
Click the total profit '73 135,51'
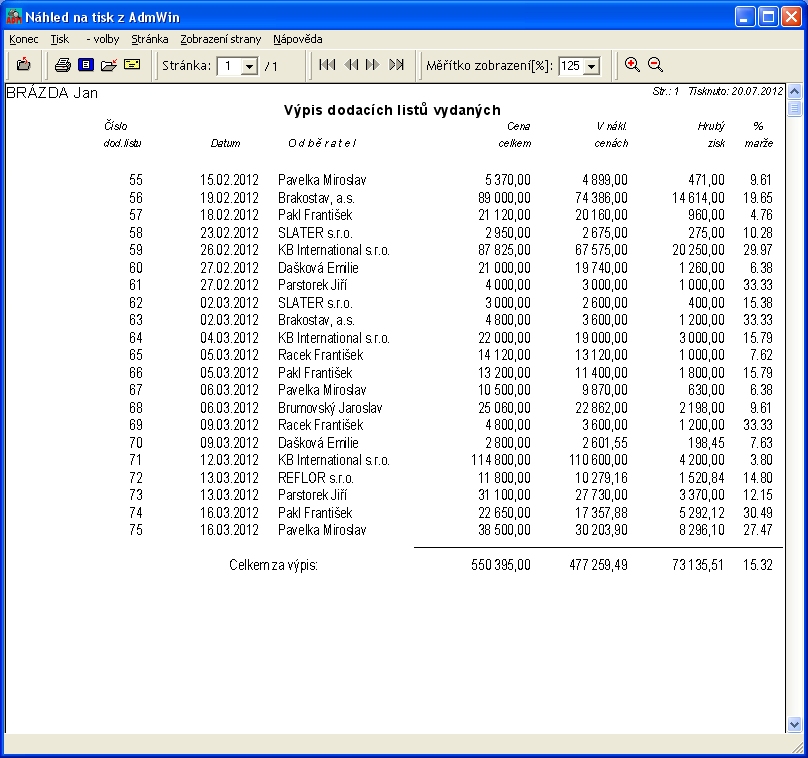coord(698,565)
